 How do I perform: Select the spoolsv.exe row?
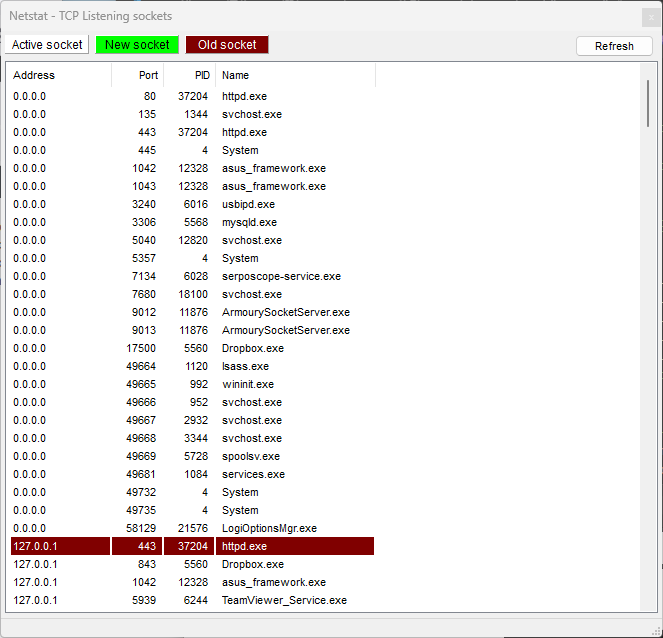[x=192, y=456]
